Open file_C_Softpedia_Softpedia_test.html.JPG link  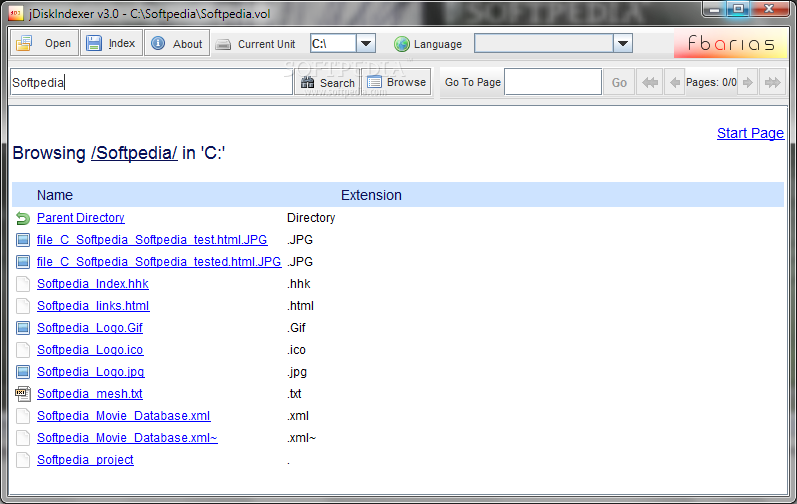152,239
